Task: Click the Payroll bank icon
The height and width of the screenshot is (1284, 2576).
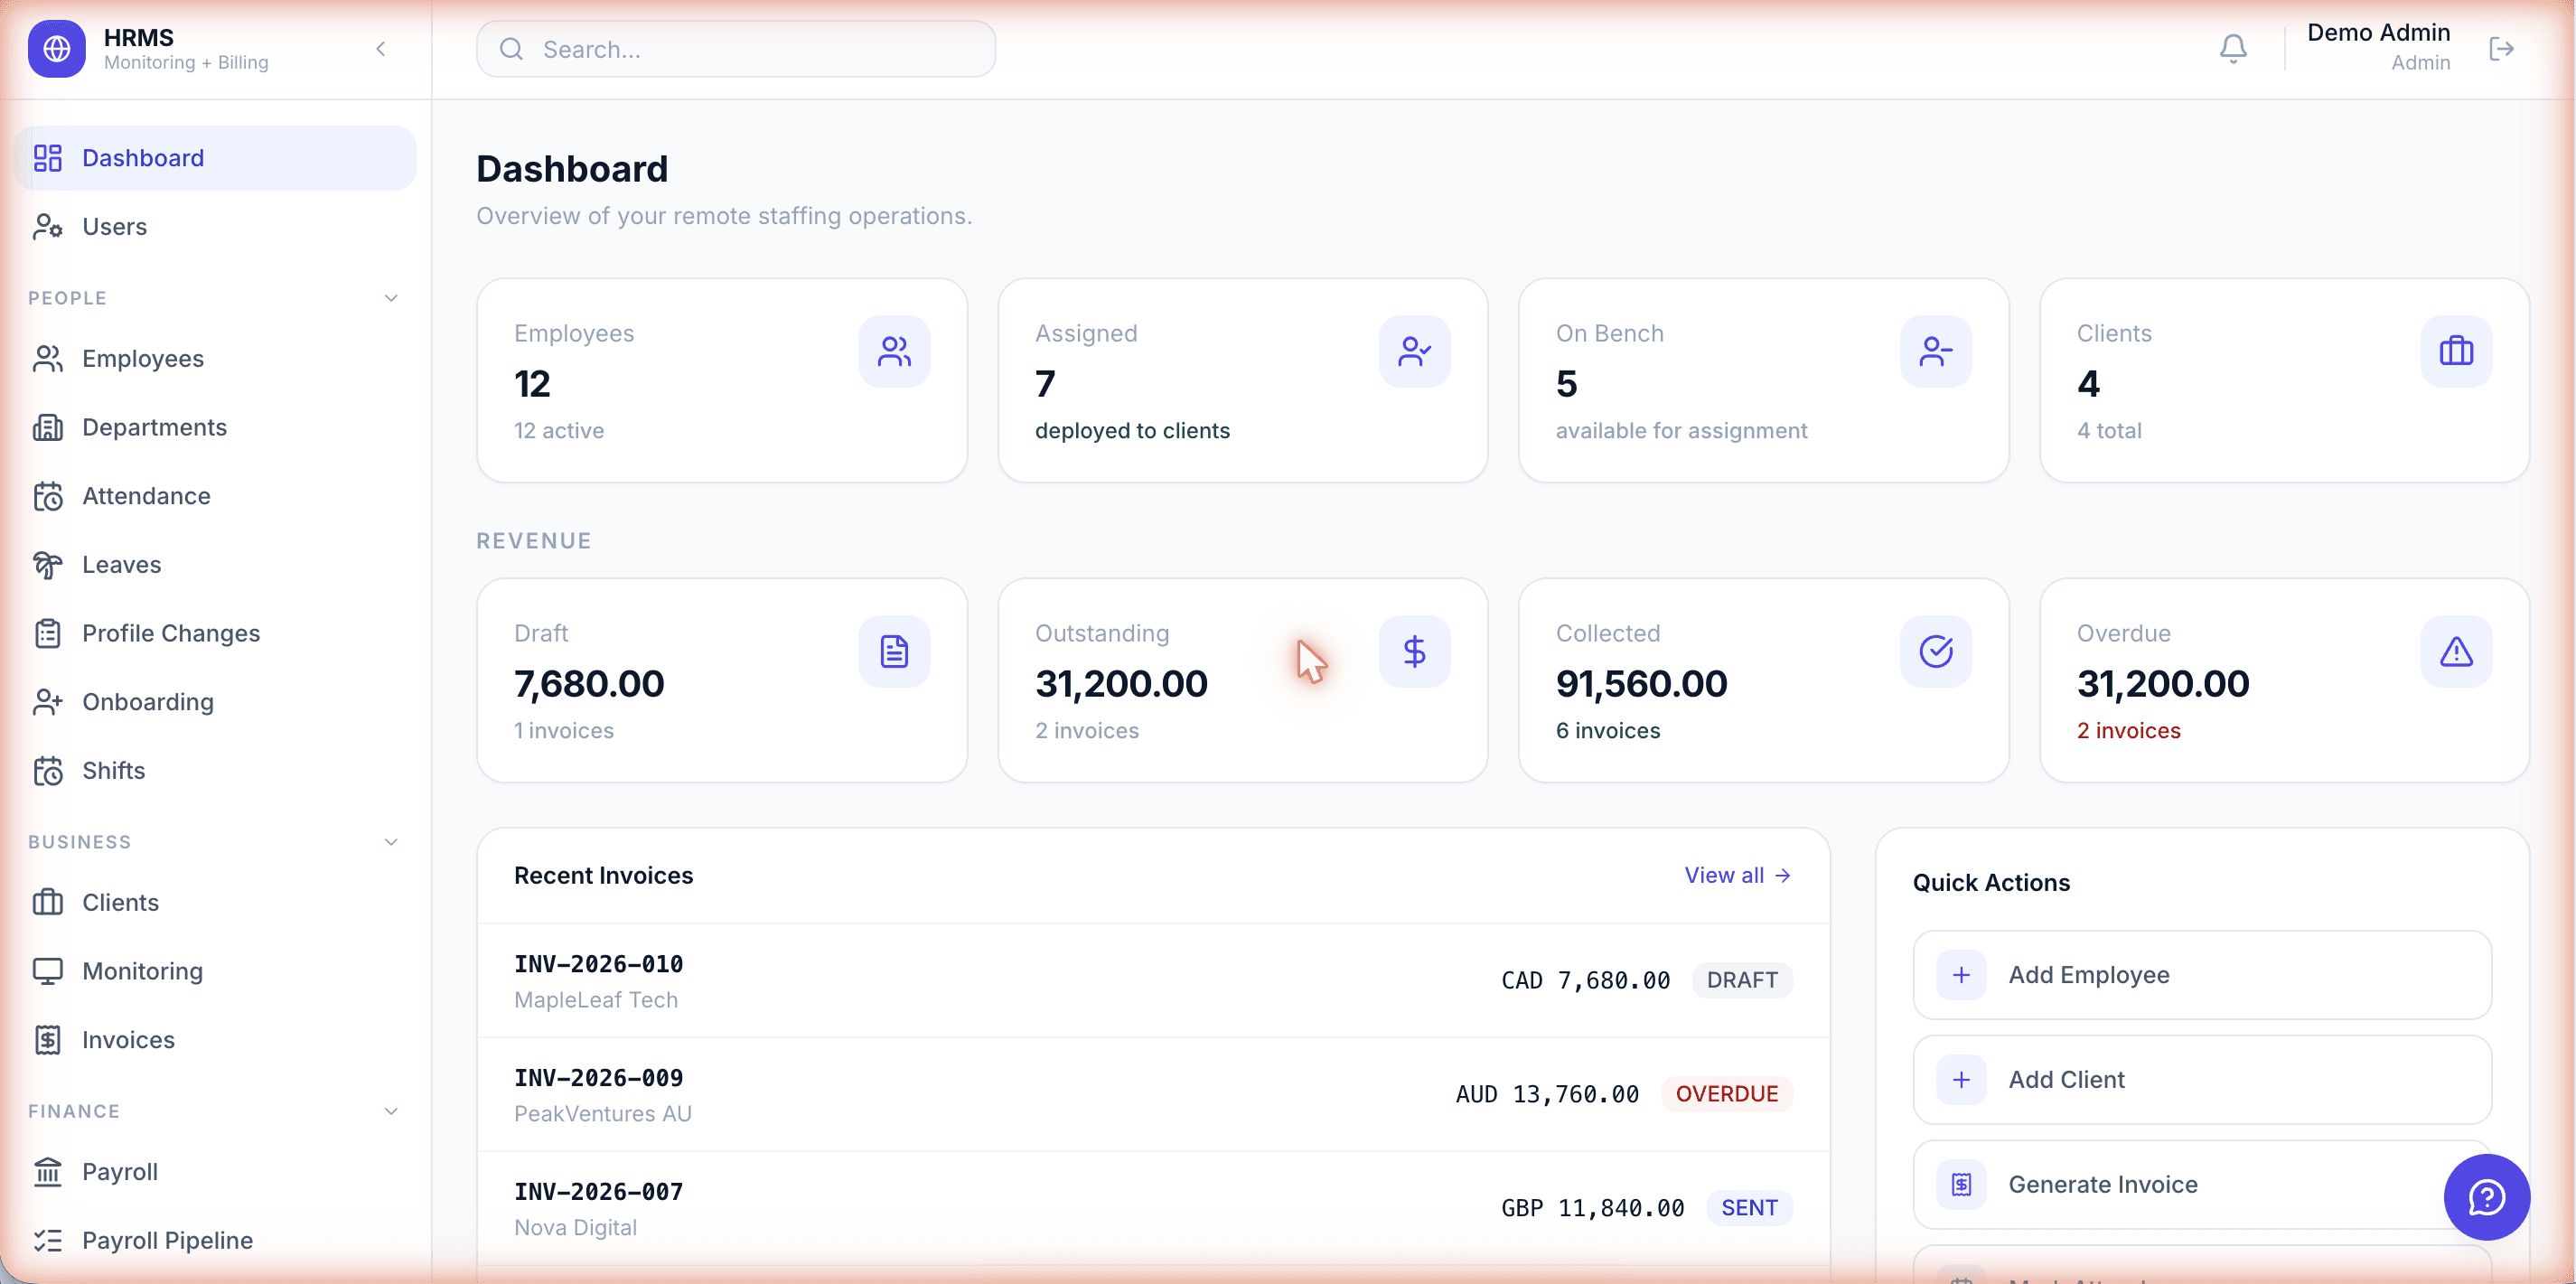Action: 48,1172
